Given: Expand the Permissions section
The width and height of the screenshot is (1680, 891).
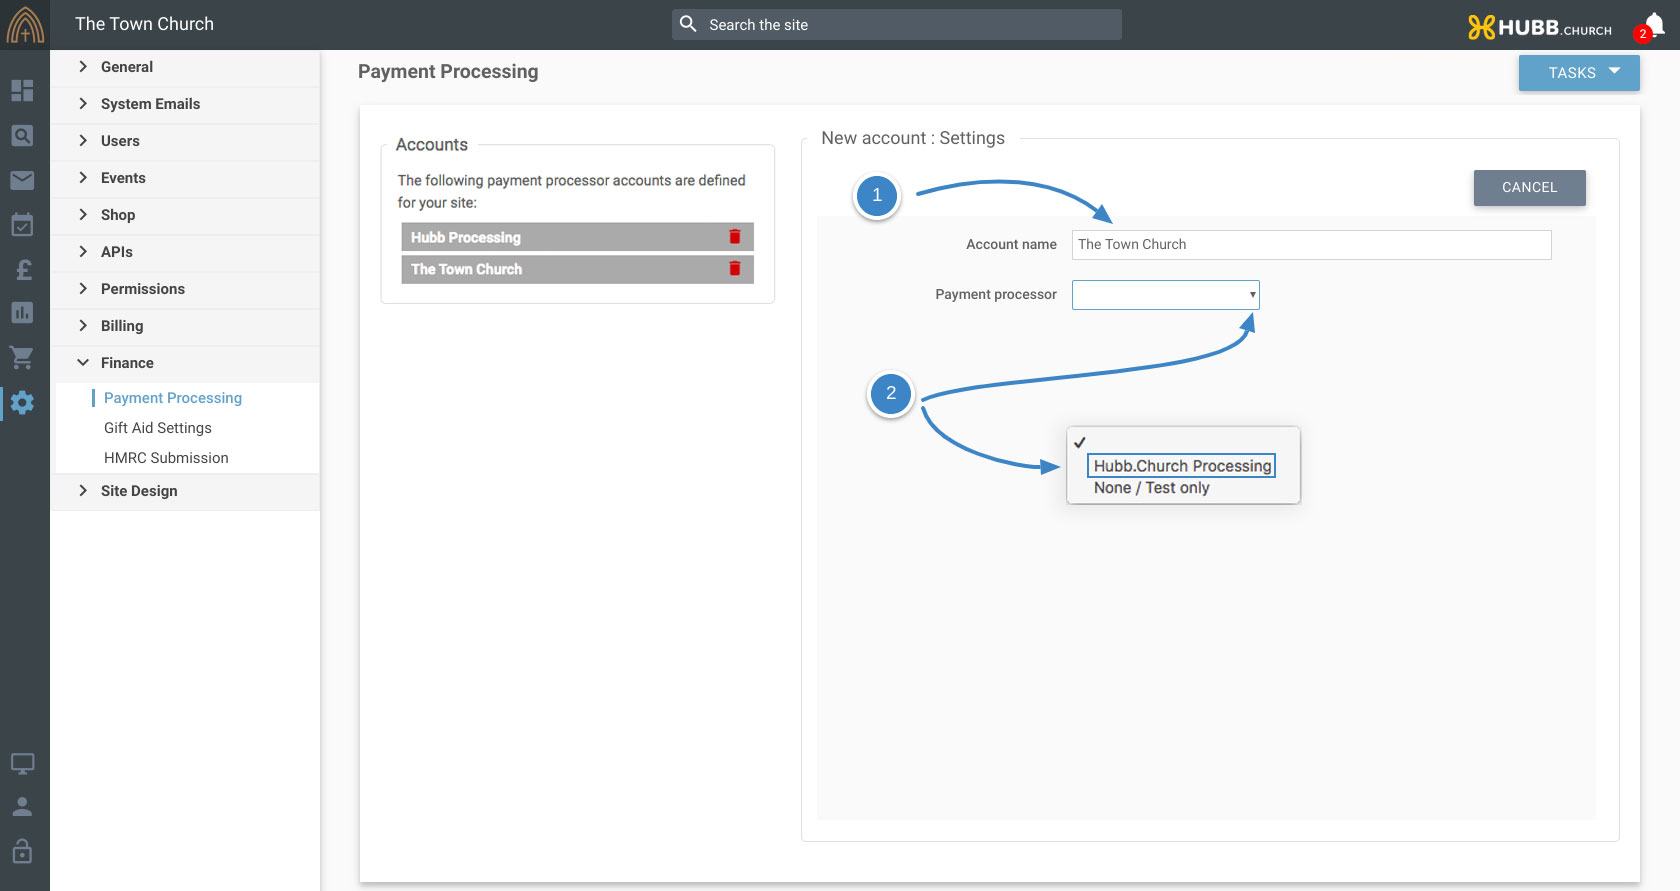Looking at the screenshot, I should coord(185,289).
